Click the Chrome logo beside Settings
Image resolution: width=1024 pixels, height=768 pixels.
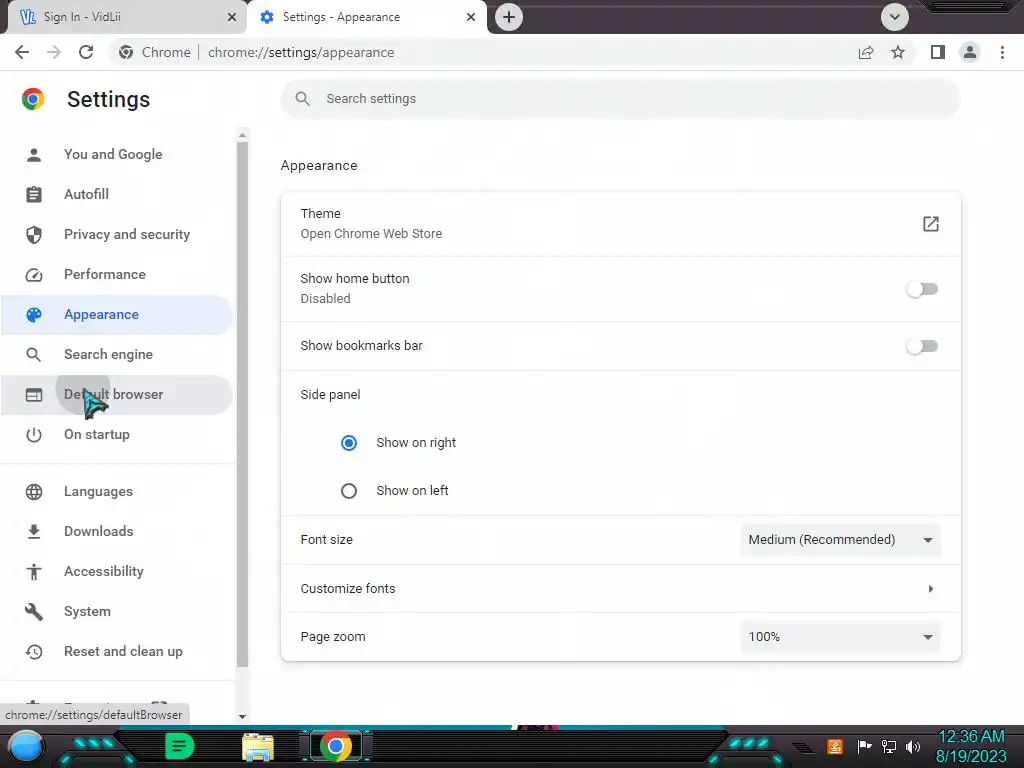pos(33,99)
